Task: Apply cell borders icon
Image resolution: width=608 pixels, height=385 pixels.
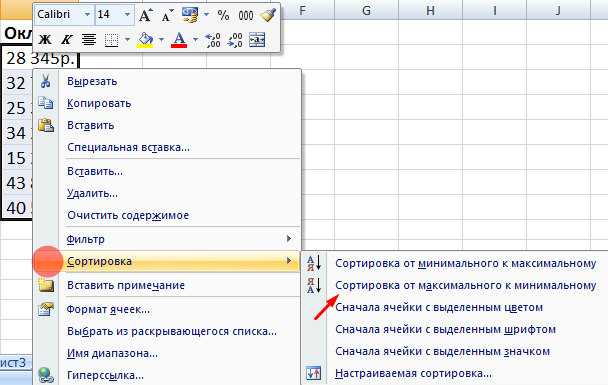Action: click(112, 40)
